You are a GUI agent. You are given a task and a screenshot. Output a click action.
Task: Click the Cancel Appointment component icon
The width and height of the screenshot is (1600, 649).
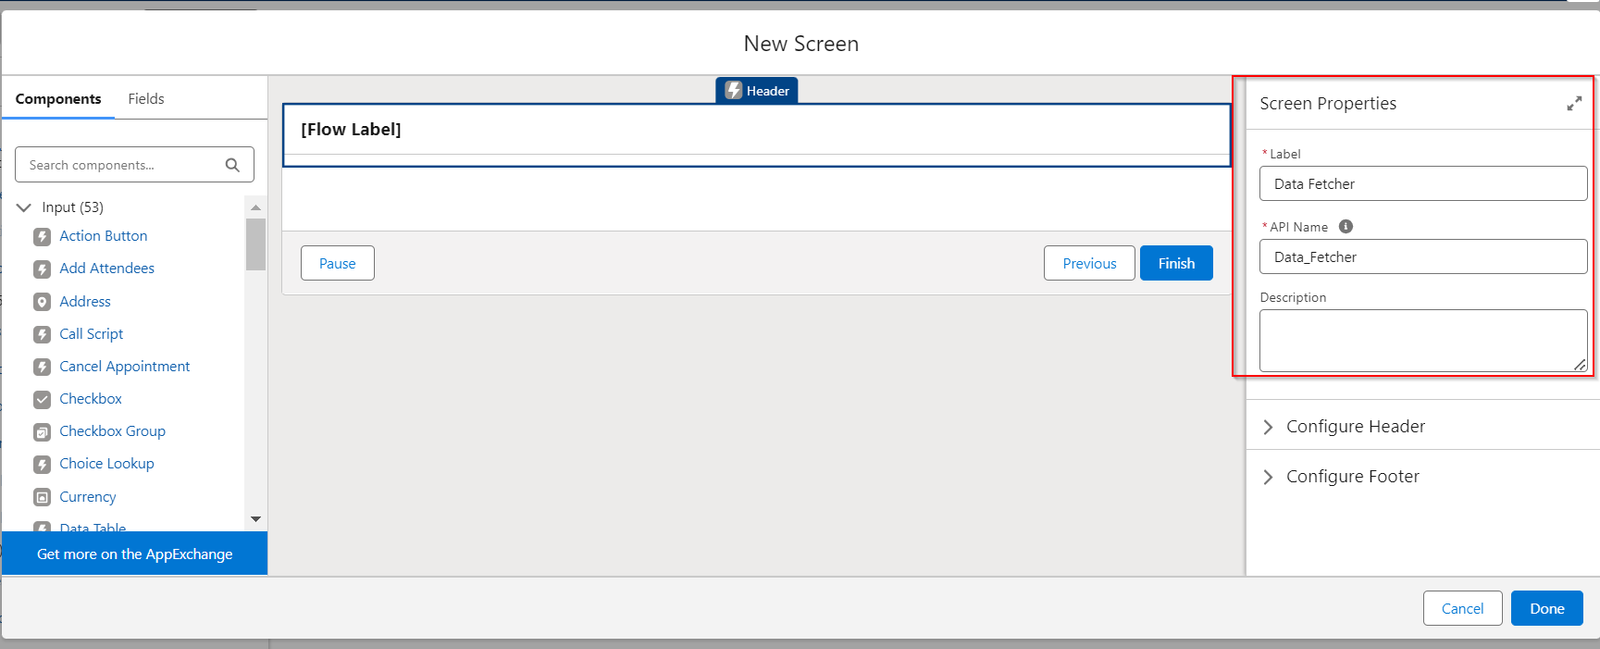tap(42, 367)
